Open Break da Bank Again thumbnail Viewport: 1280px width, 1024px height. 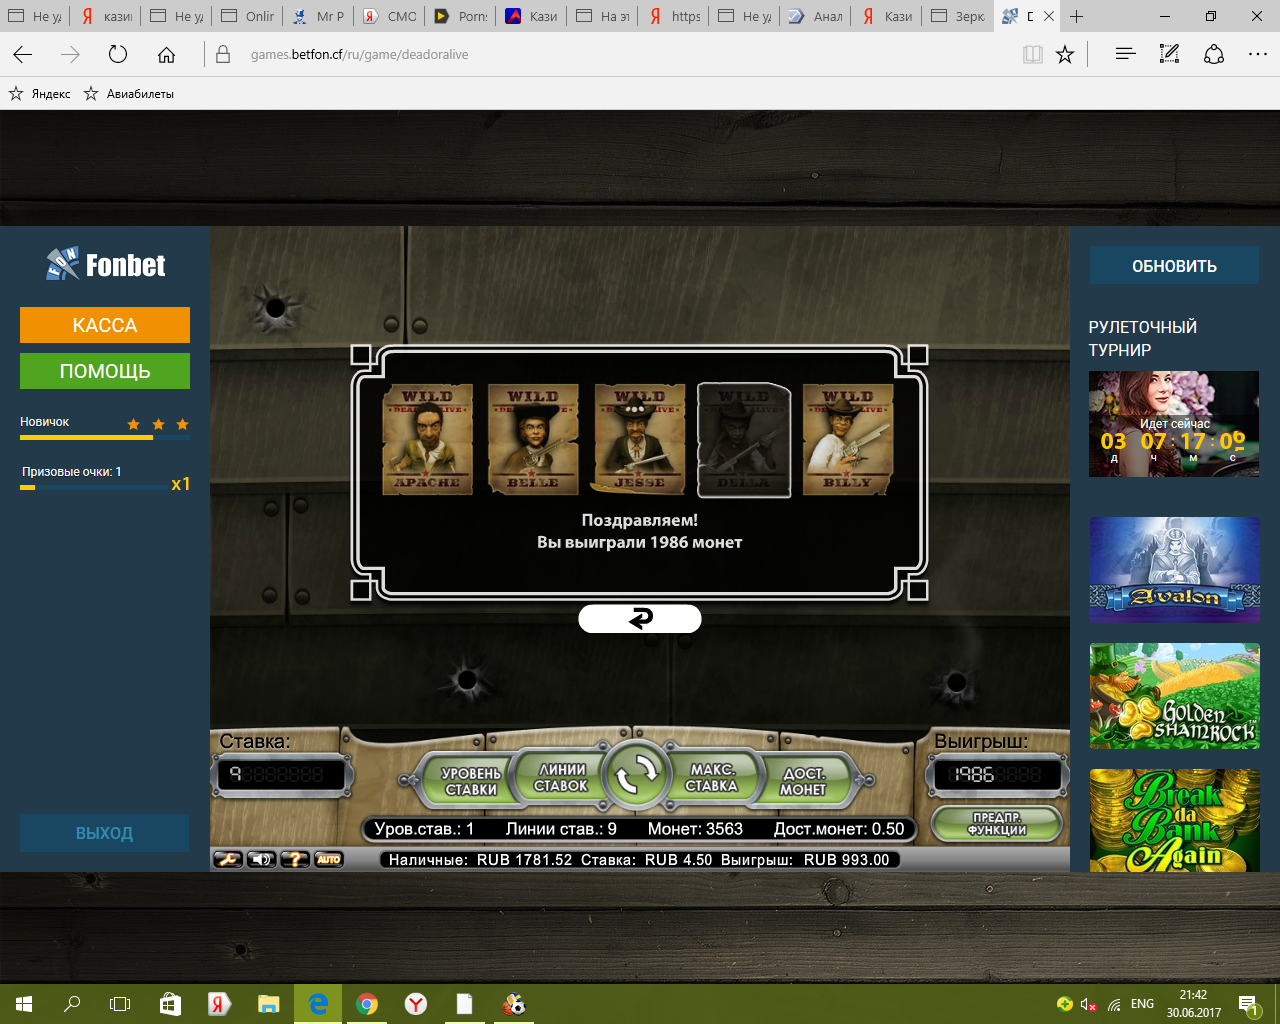pyautogui.click(x=1174, y=820)
